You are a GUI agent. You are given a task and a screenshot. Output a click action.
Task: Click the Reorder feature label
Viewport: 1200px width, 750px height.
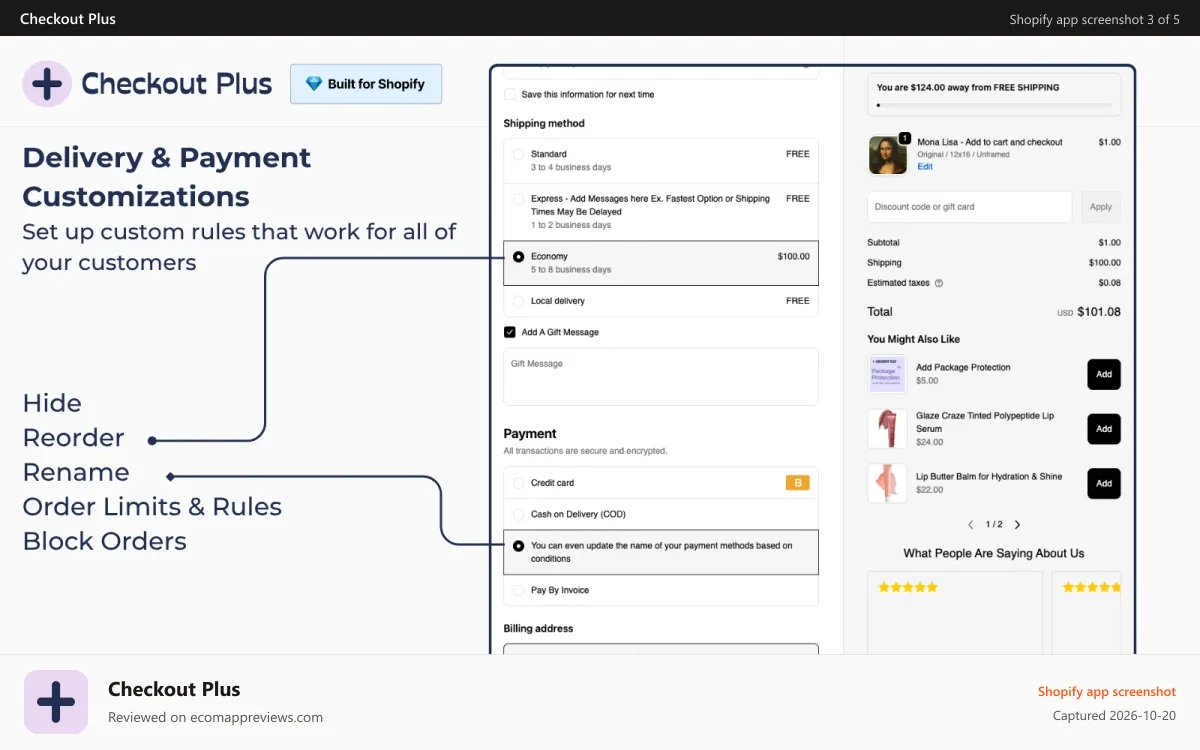click(x=74, y=438)
